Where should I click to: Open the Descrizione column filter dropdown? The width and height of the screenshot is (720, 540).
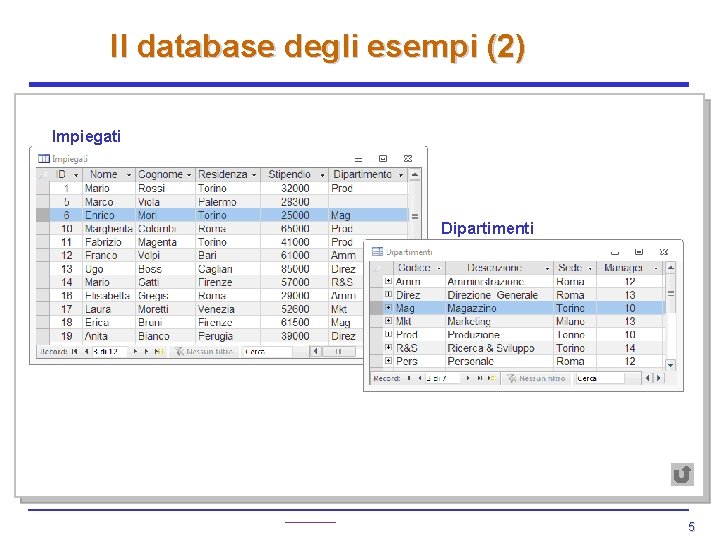[547, 268]
